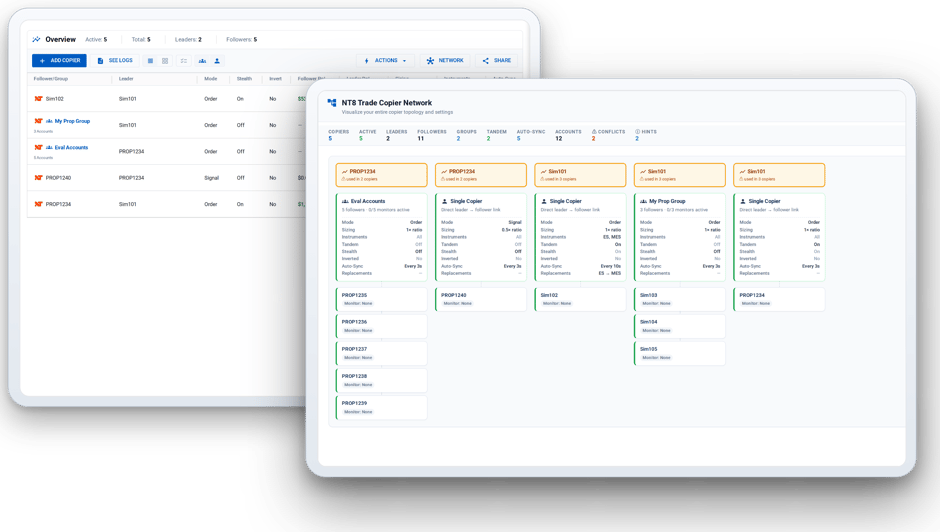Click the group icon before My Prop Group link
The image size is (940, 532).
49,121
